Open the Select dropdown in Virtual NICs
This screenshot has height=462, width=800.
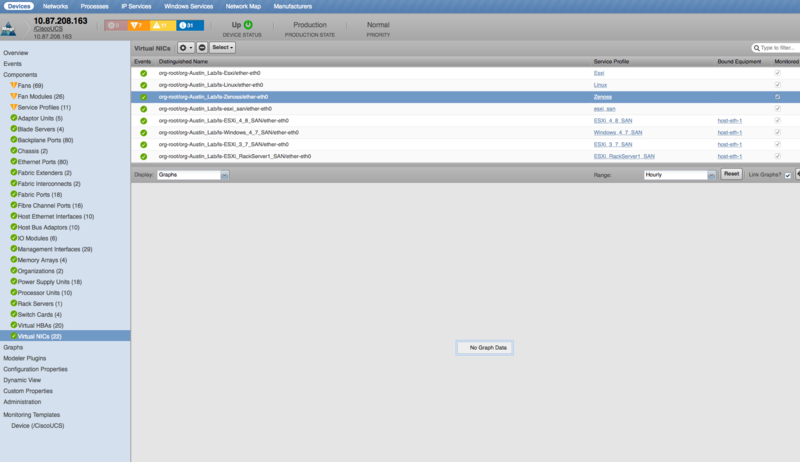tap(222, 47)
